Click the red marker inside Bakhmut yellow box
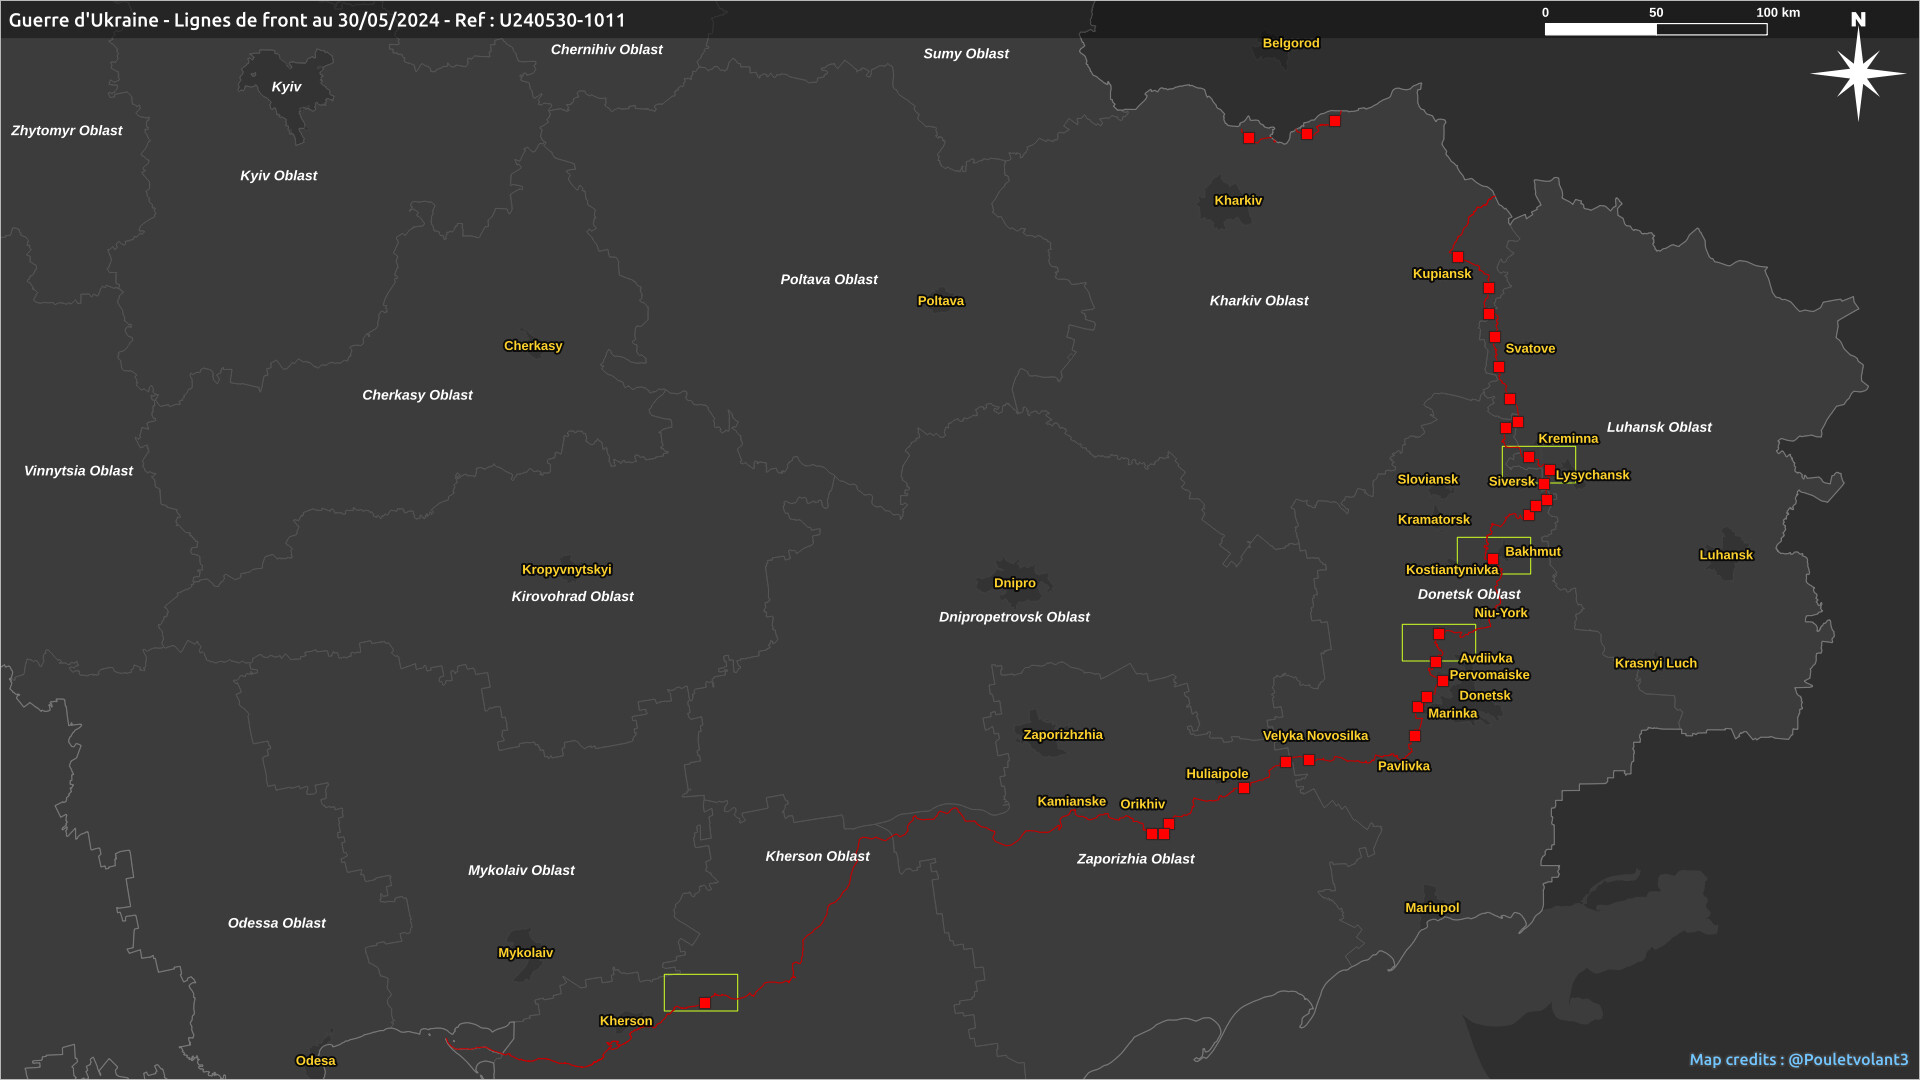1920x1080 pixels. pos(1493,559)
